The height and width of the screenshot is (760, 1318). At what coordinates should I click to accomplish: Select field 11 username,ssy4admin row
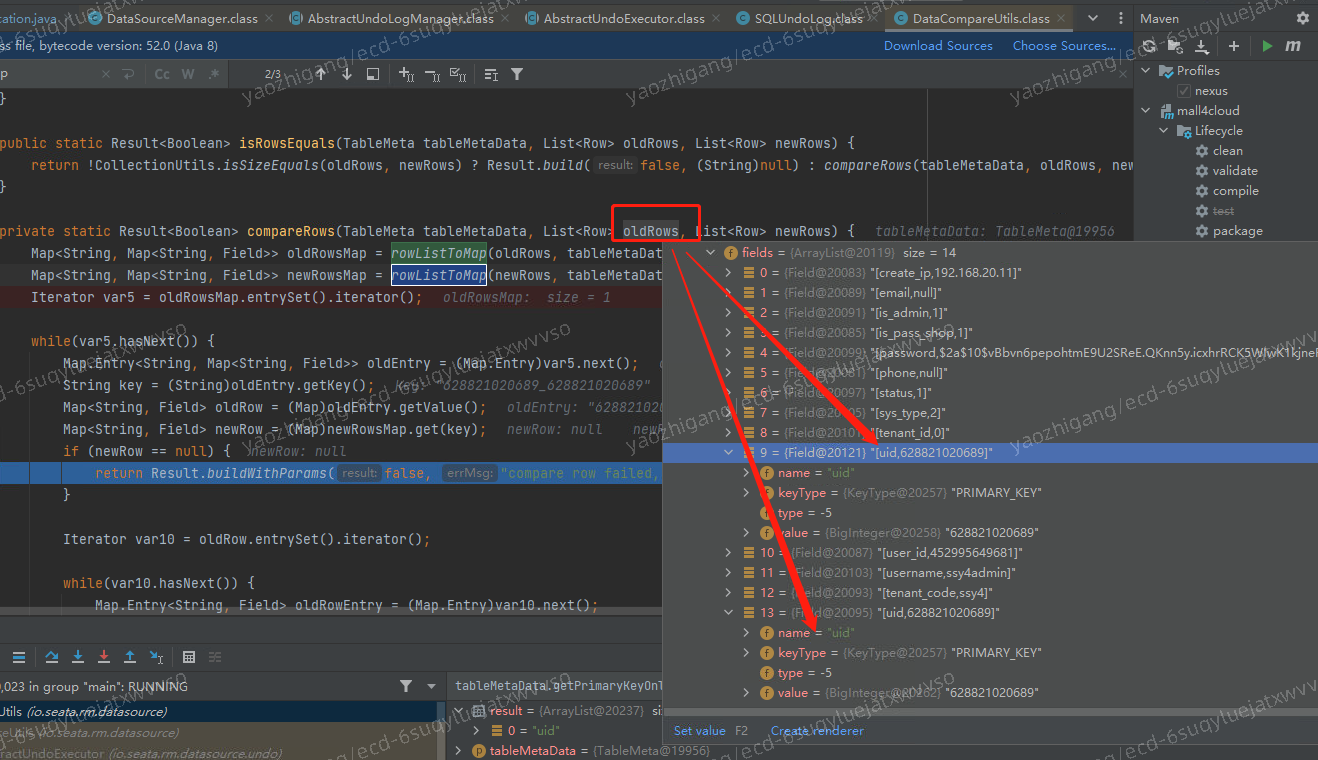(x=990, y=573)
